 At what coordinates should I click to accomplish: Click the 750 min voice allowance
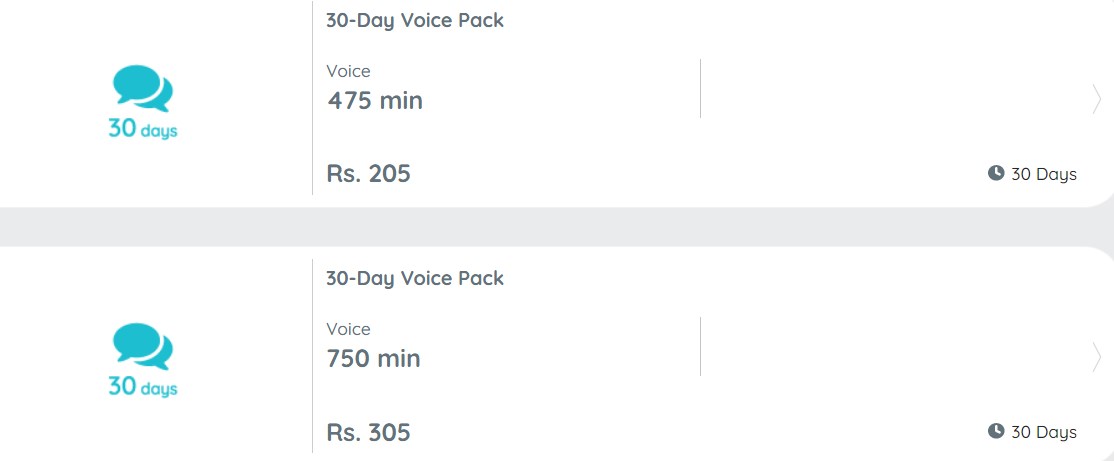[374, 358]
